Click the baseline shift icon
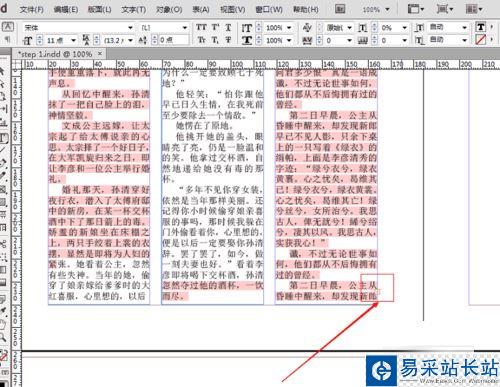Viewport: 500px width, 387px height. (143, 40)
